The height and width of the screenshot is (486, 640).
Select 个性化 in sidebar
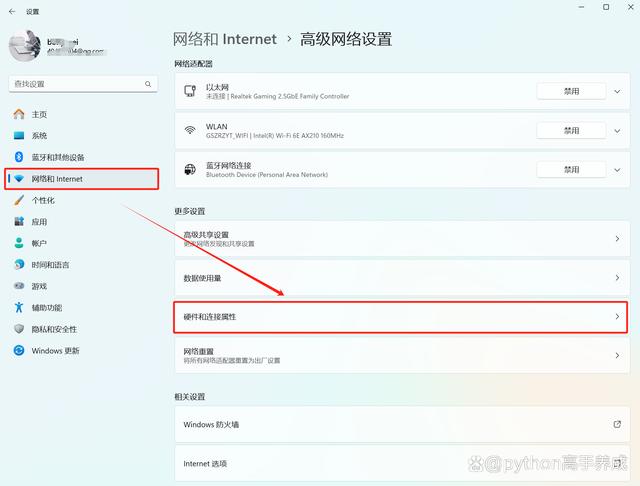click(82, 200)
